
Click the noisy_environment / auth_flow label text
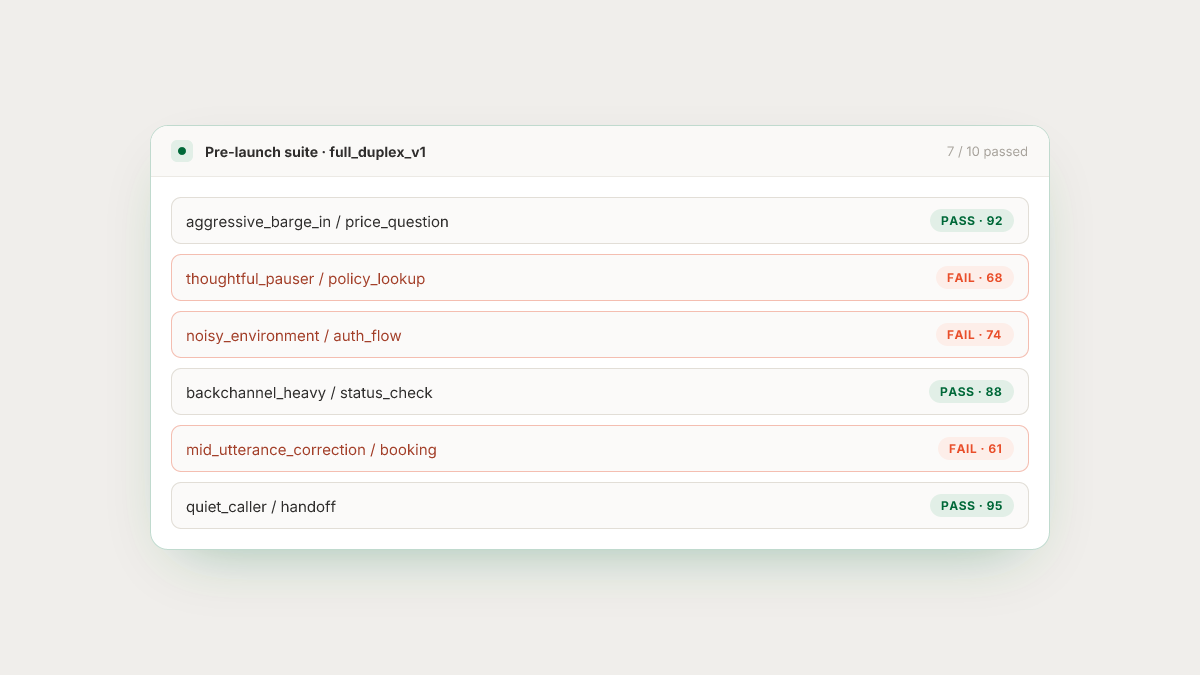[293, 336]
